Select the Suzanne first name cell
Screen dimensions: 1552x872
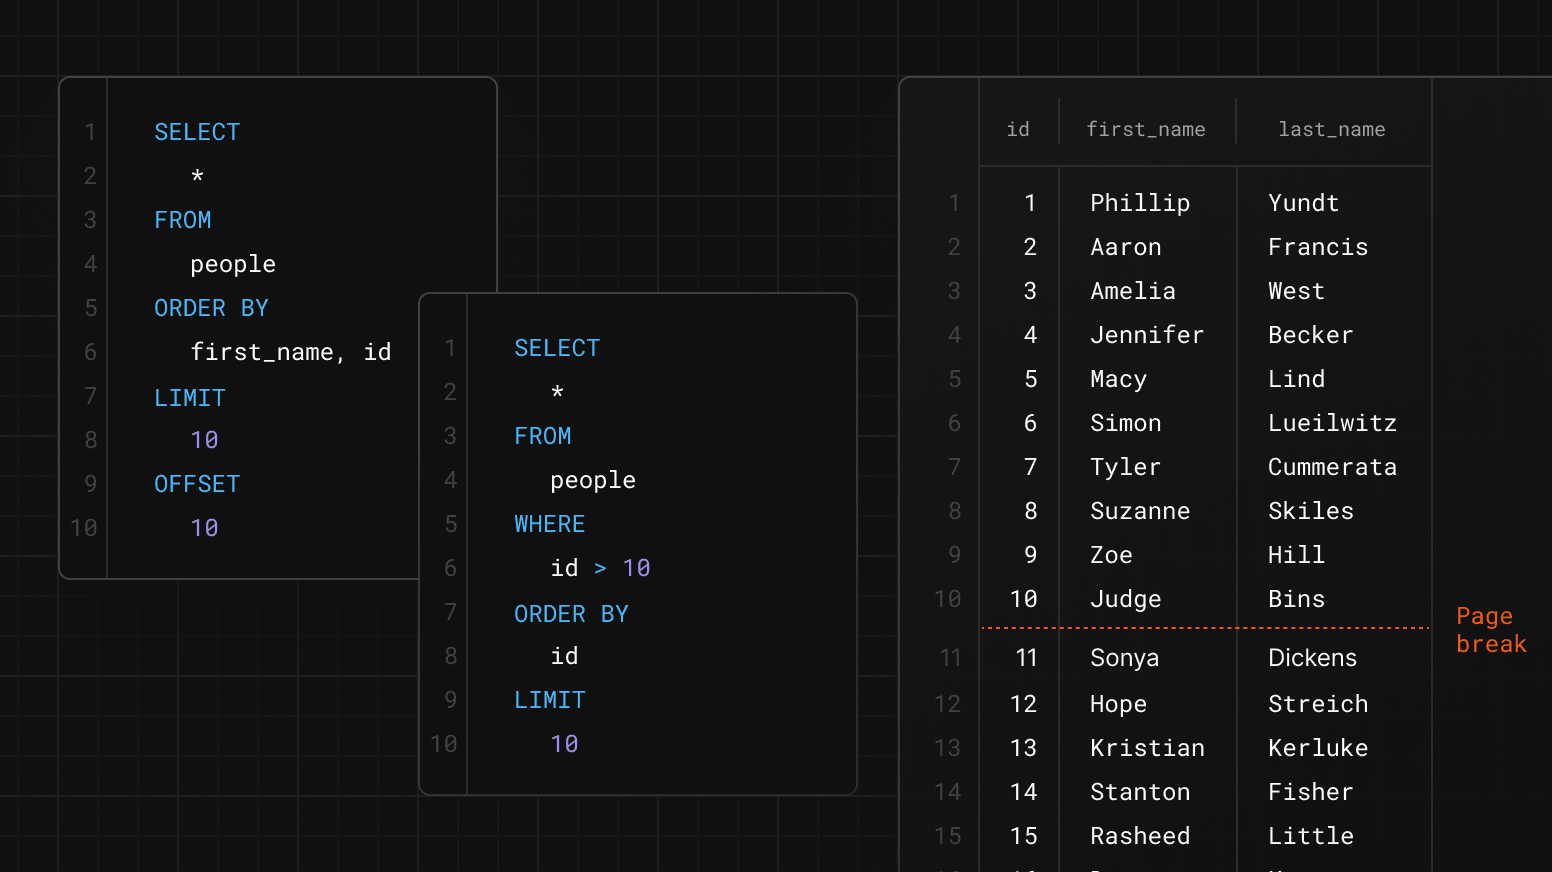(x=1140, y=511)
